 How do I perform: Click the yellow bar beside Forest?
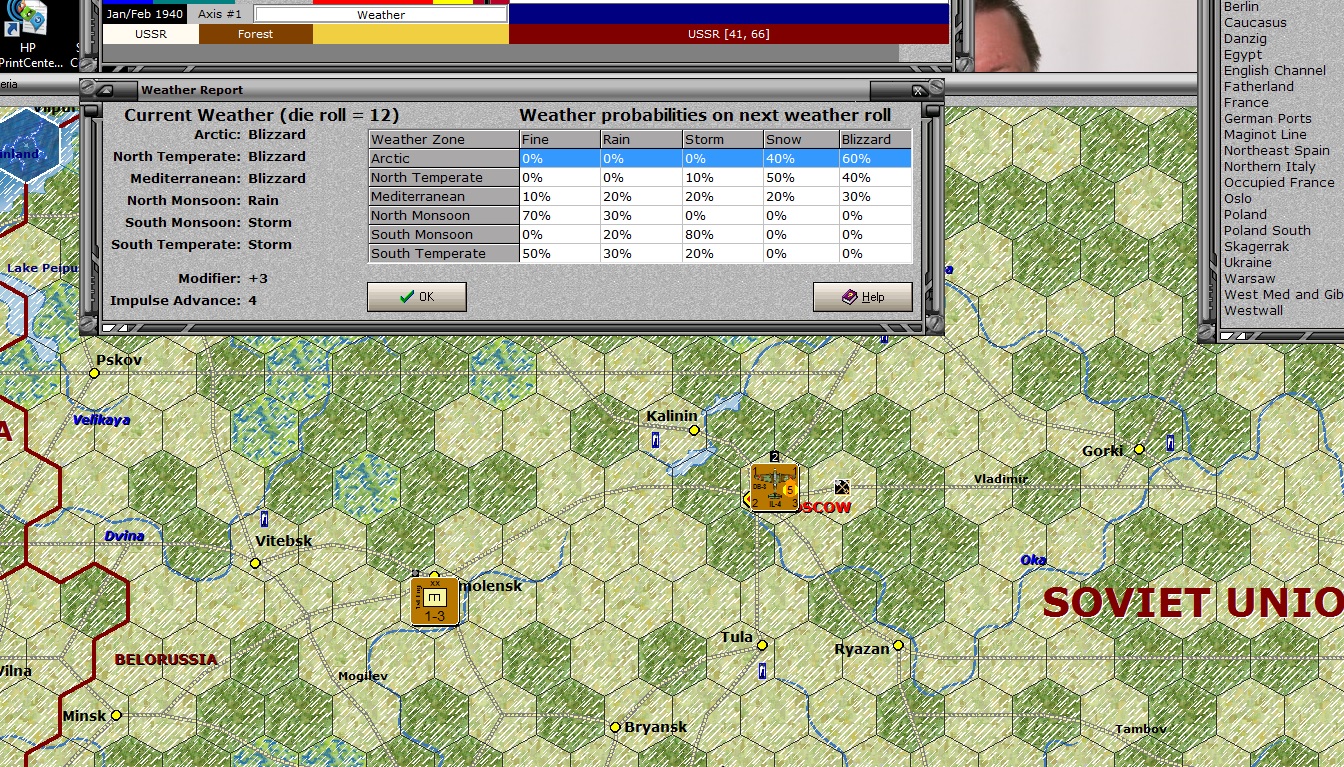tap(411, 34)
